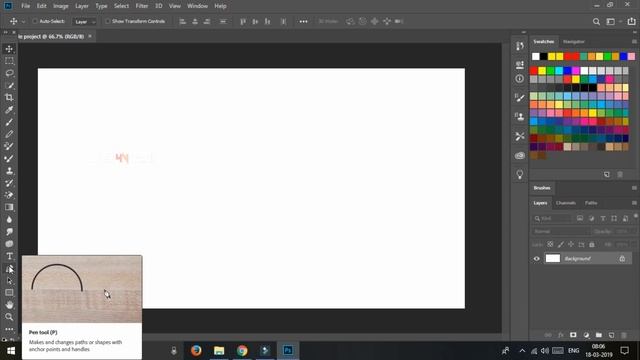Image resolution: width=640 pixels, height=360 pixels.
Task: Close the project document tab
Action: point(90,36)
